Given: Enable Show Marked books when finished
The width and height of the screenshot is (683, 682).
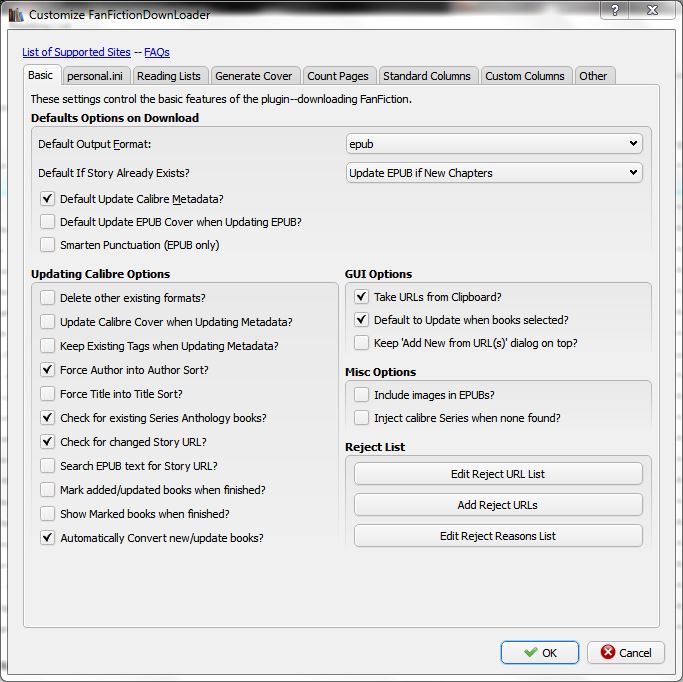Looking at the screenshot, I should pyautogui.click(x=47, y=514).
